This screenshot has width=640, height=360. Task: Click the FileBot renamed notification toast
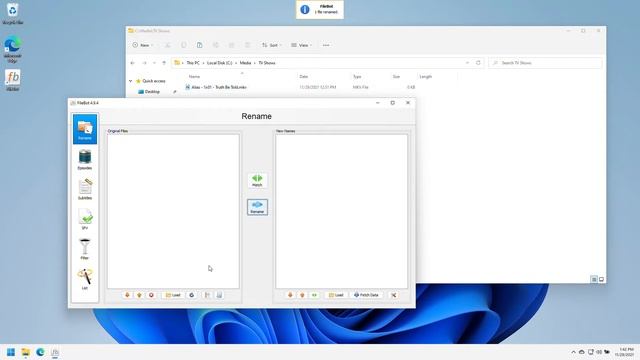coord(320,9)
